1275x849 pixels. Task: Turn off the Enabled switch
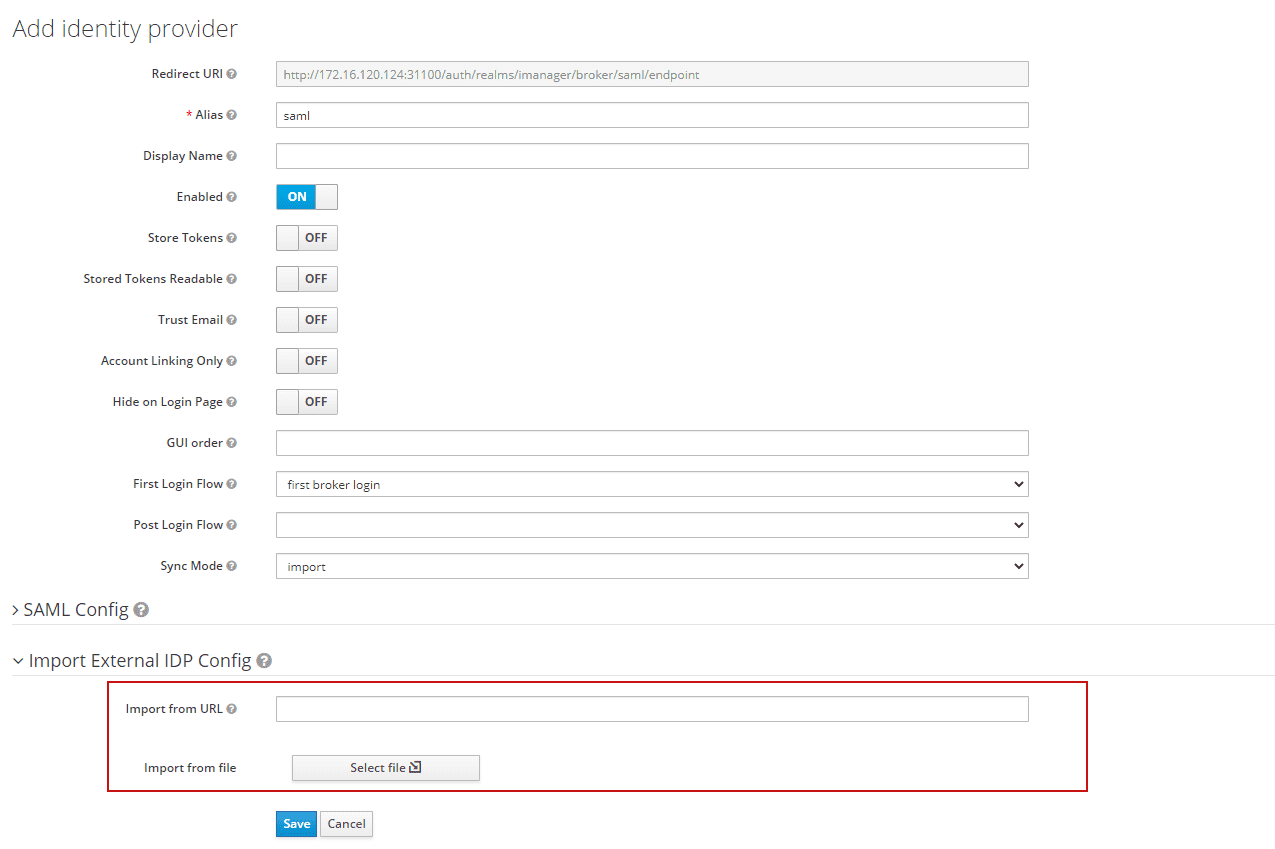(x=307, y=197)
